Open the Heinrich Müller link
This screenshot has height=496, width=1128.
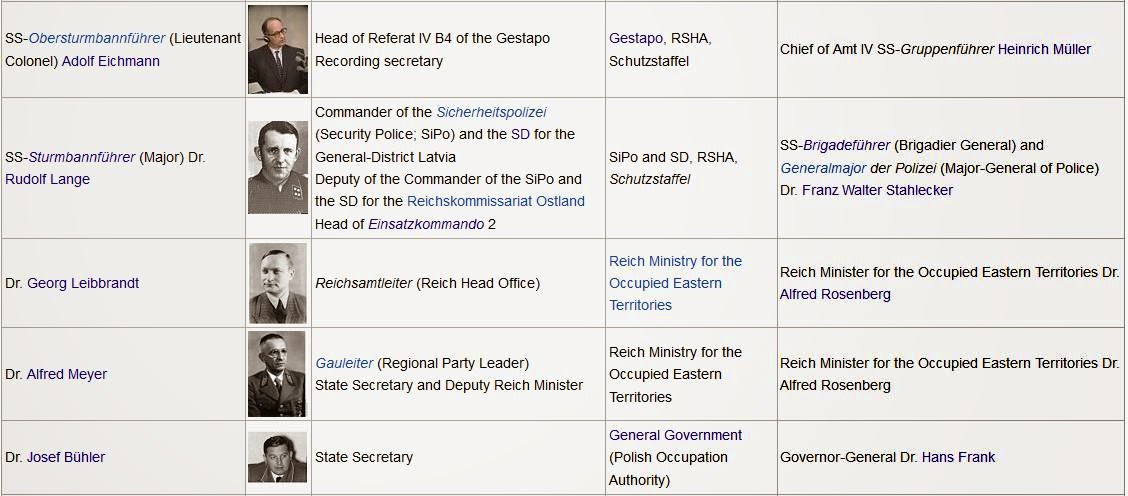(1044, 49)
